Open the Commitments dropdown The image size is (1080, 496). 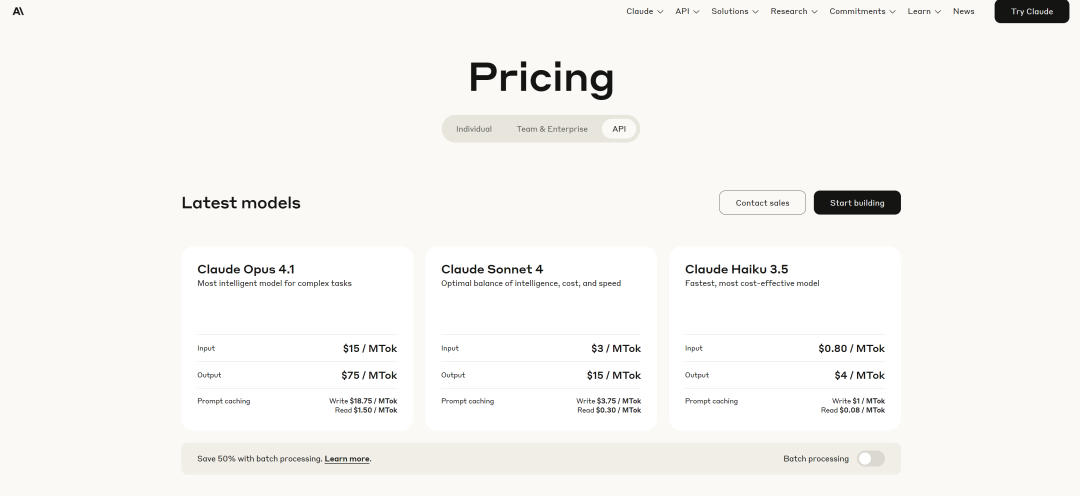point(862,11)
